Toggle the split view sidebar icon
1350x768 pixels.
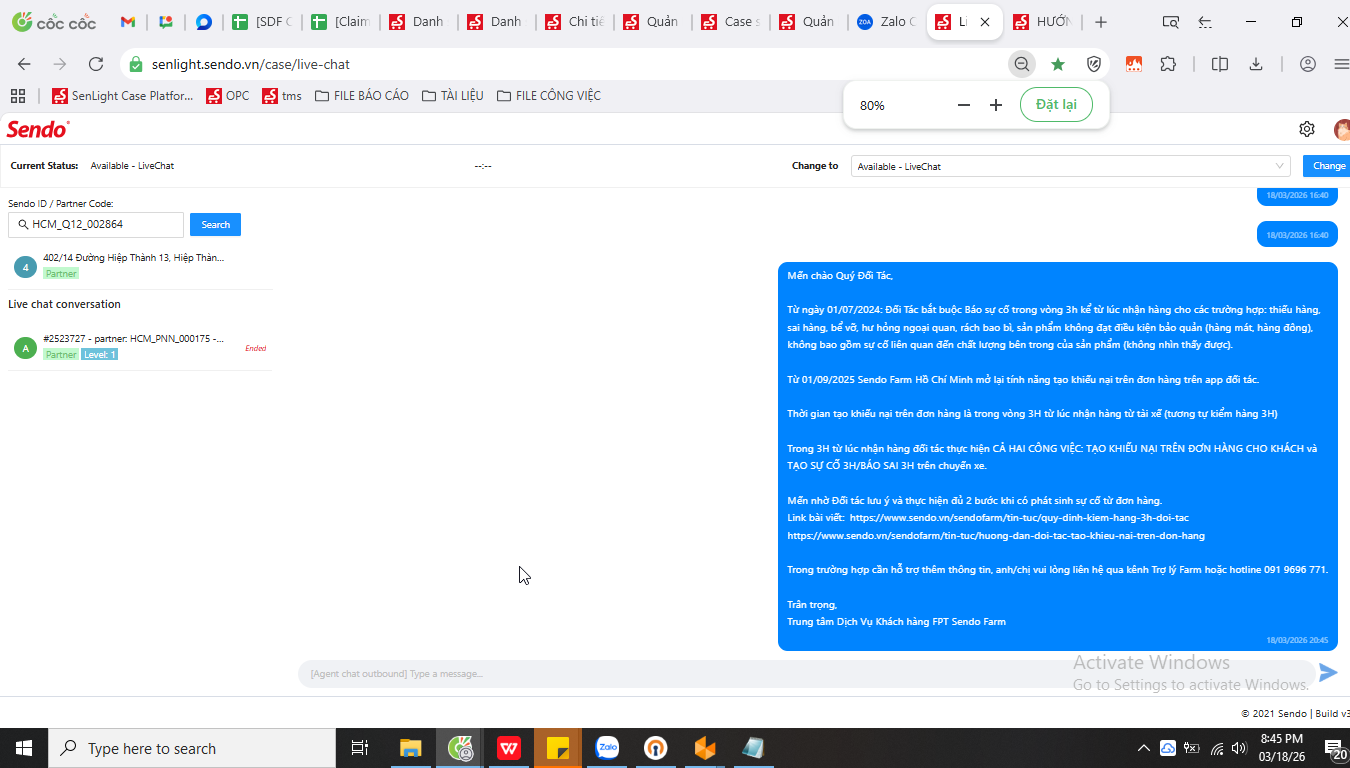(x=1220, y=64)
